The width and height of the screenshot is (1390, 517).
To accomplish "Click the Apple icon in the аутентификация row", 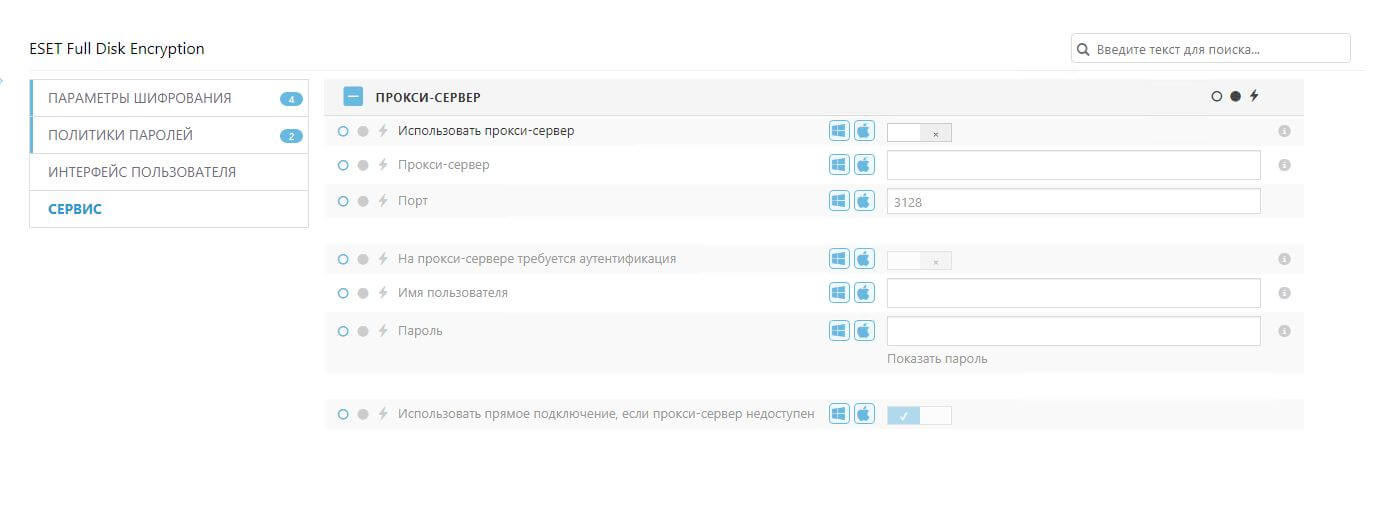I will [x=864, y=259].
